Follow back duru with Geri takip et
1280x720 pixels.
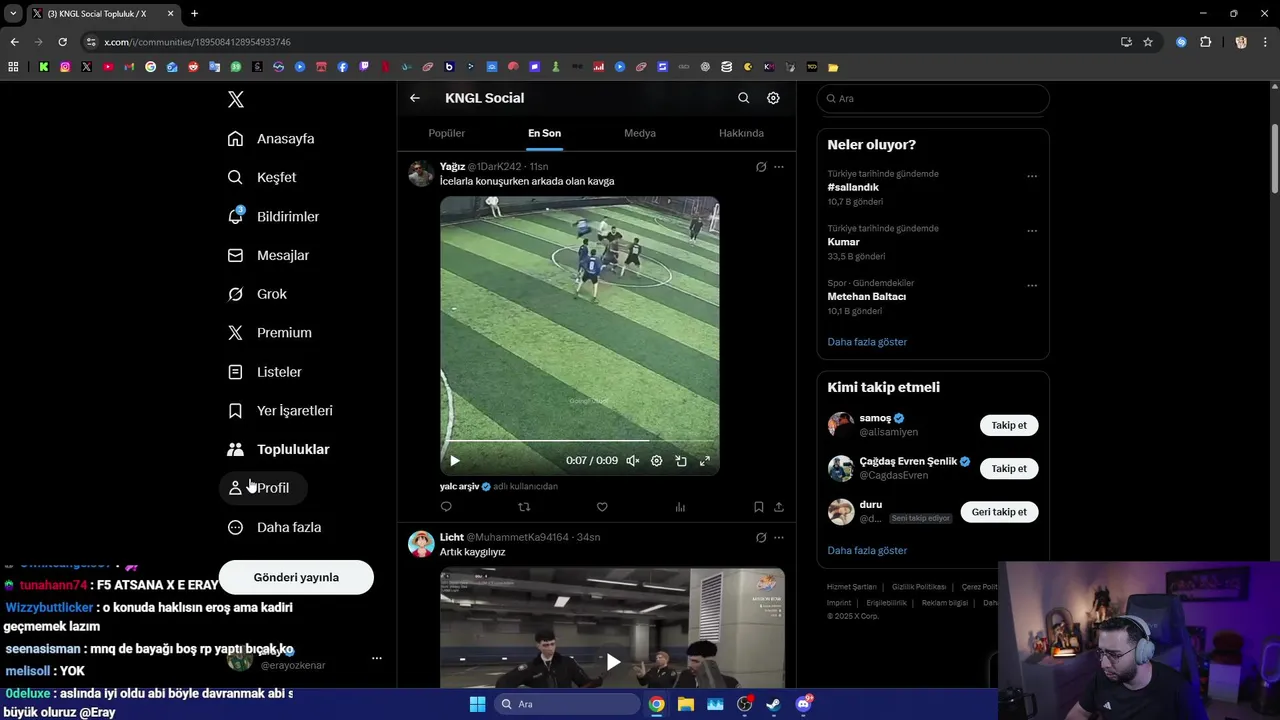pyautogui.click(x=999, y=512)
